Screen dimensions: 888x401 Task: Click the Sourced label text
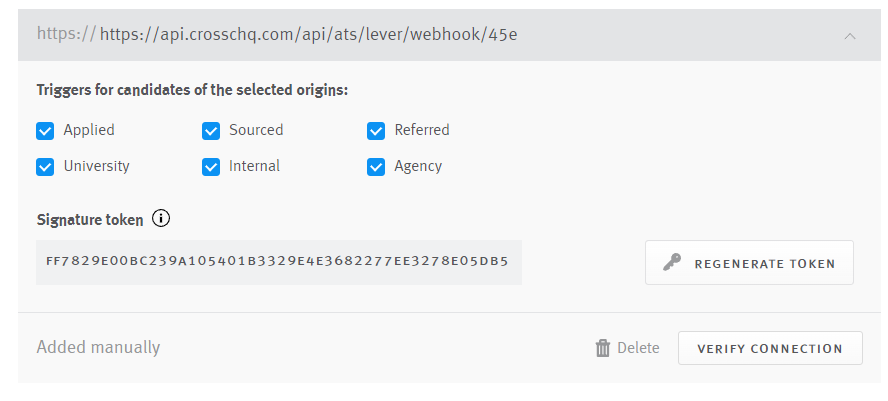tap(256, 130)
